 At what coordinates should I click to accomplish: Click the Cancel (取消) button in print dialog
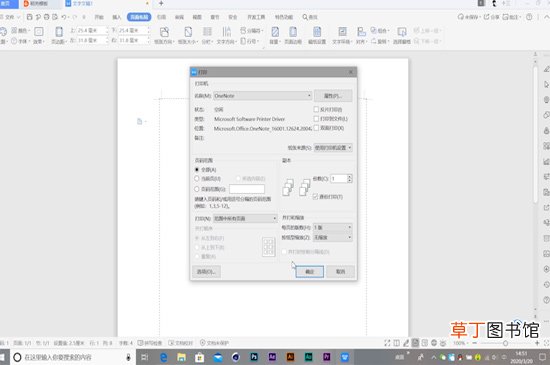pyautogui.click(x=340, y=272)
